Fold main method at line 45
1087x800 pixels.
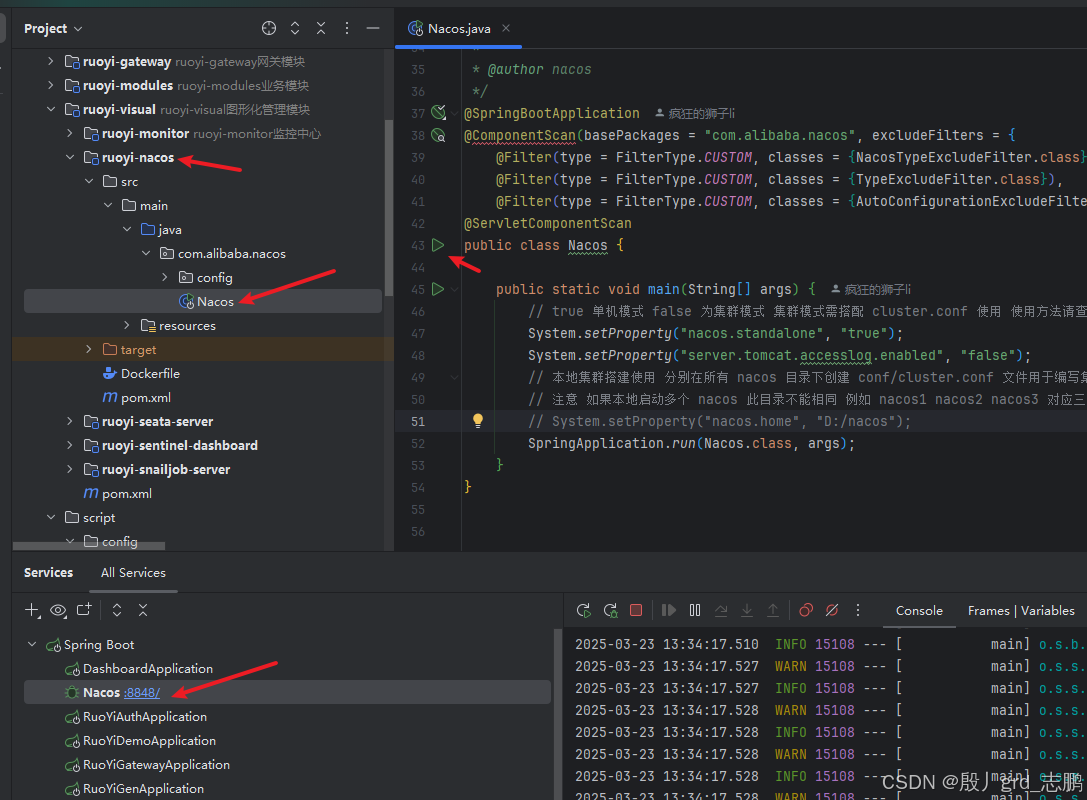coord(454,289)
